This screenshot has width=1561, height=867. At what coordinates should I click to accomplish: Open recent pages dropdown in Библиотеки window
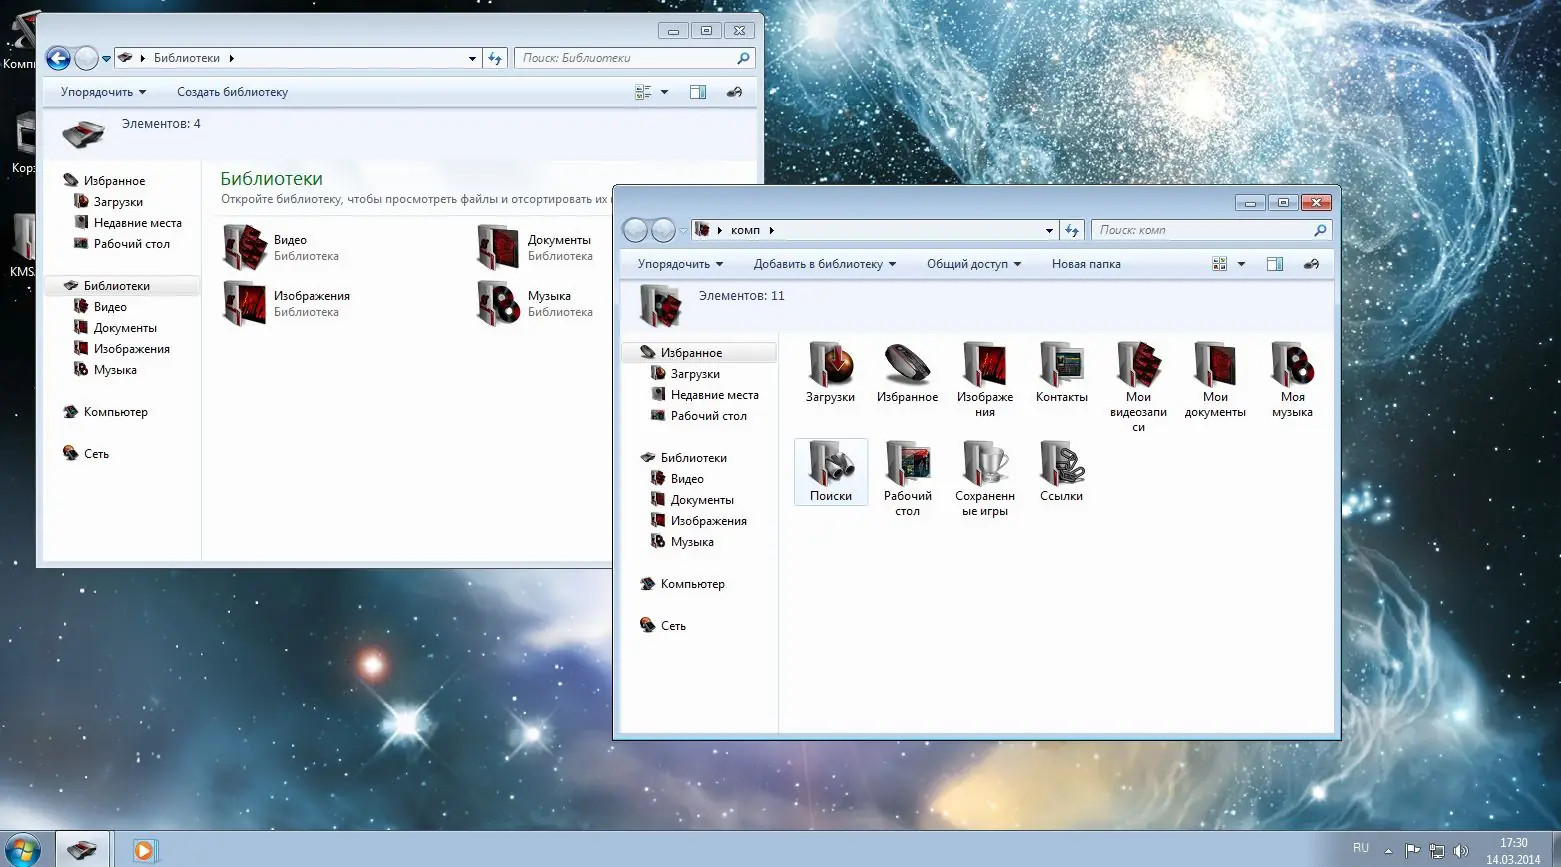(x=106, y=59)
